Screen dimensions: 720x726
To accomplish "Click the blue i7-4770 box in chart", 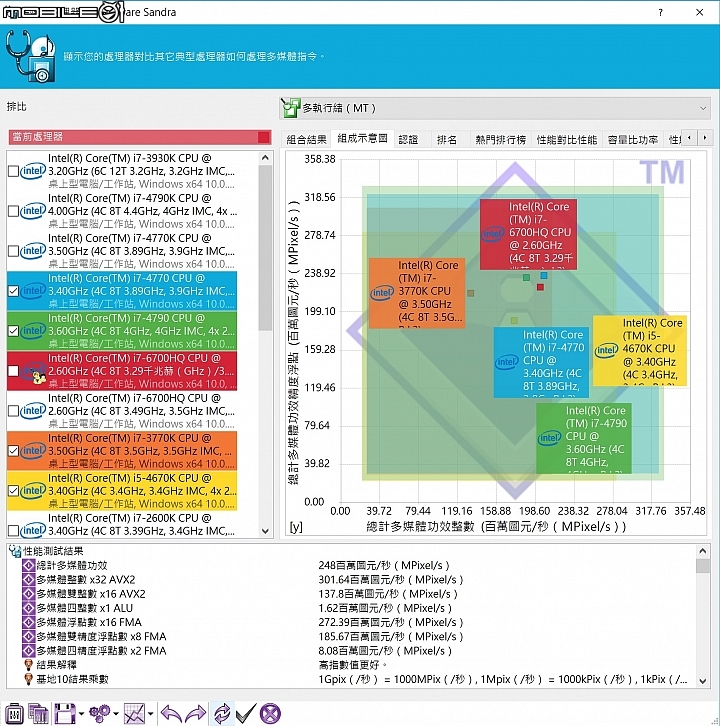I will (541, 363).
